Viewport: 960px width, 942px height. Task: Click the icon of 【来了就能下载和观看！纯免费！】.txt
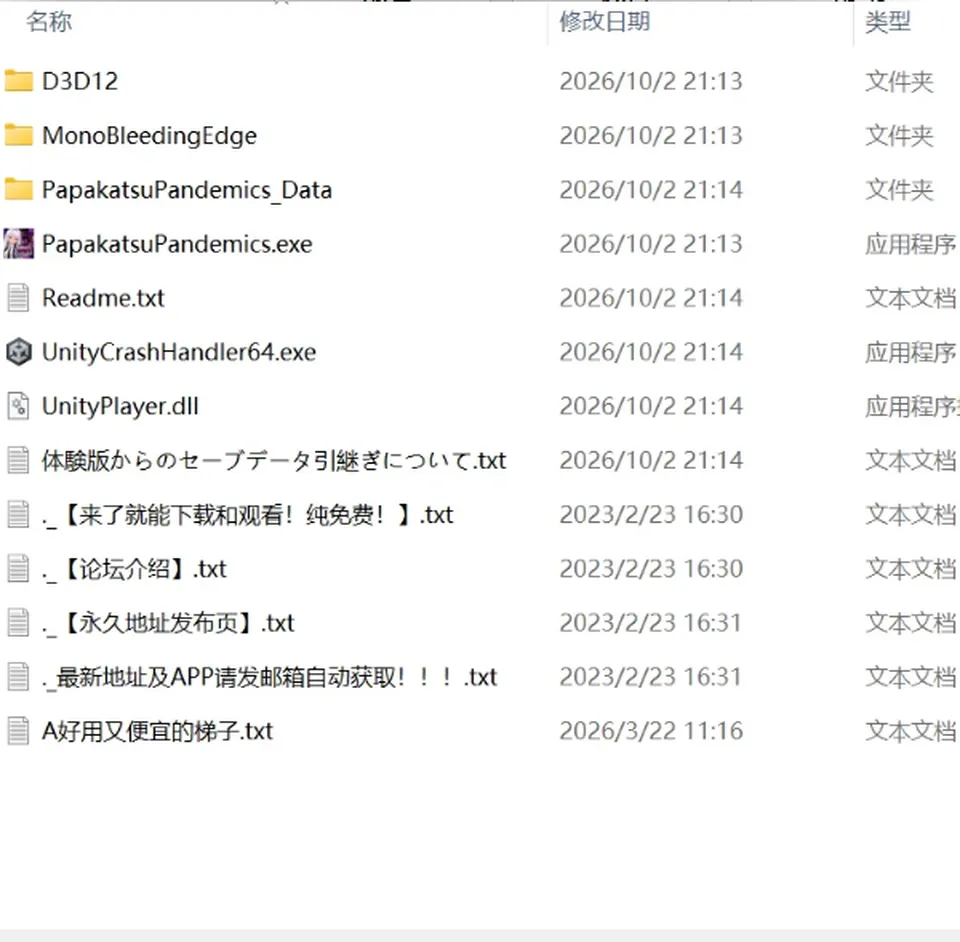18,515
